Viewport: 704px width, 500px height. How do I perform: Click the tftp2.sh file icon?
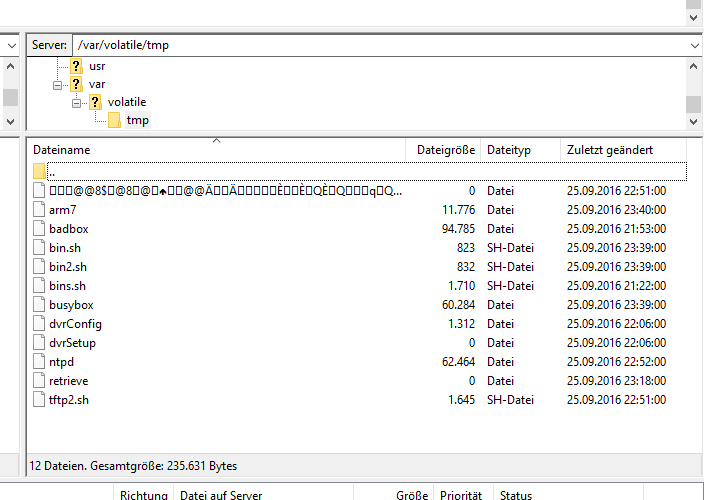(39, 400)
